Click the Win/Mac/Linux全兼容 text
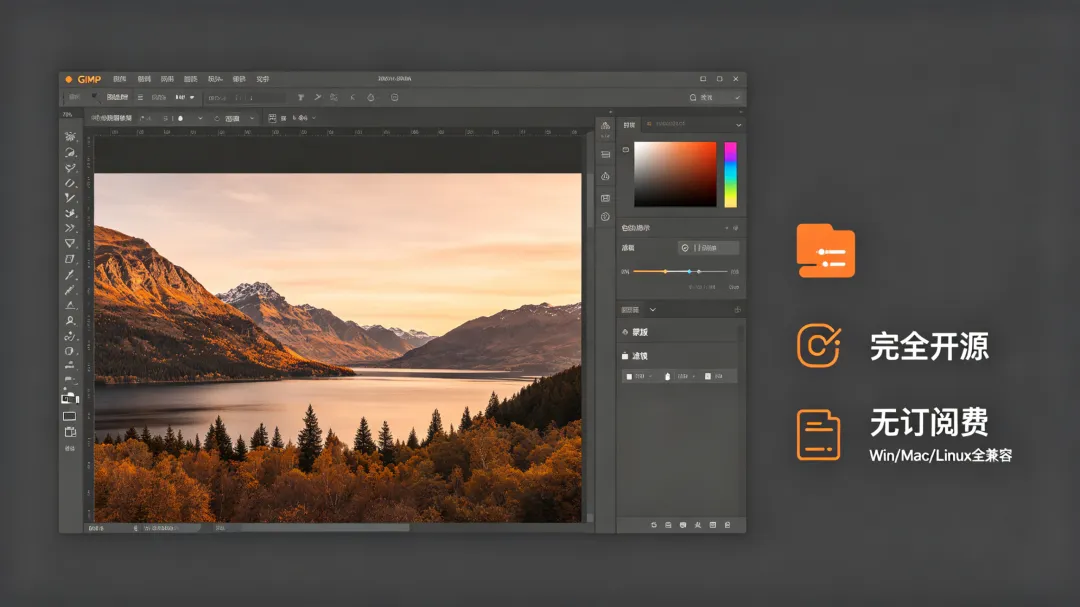Image resolution: width=1080 pixels, height=607 pixels. point(940,455)
